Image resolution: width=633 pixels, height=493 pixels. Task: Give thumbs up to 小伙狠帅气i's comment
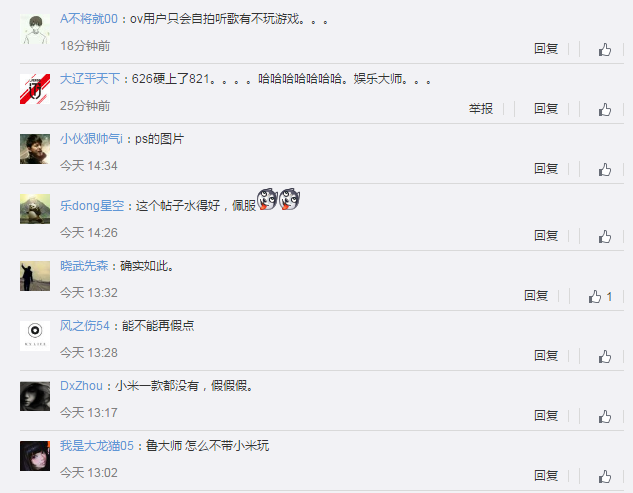(605, 169)
